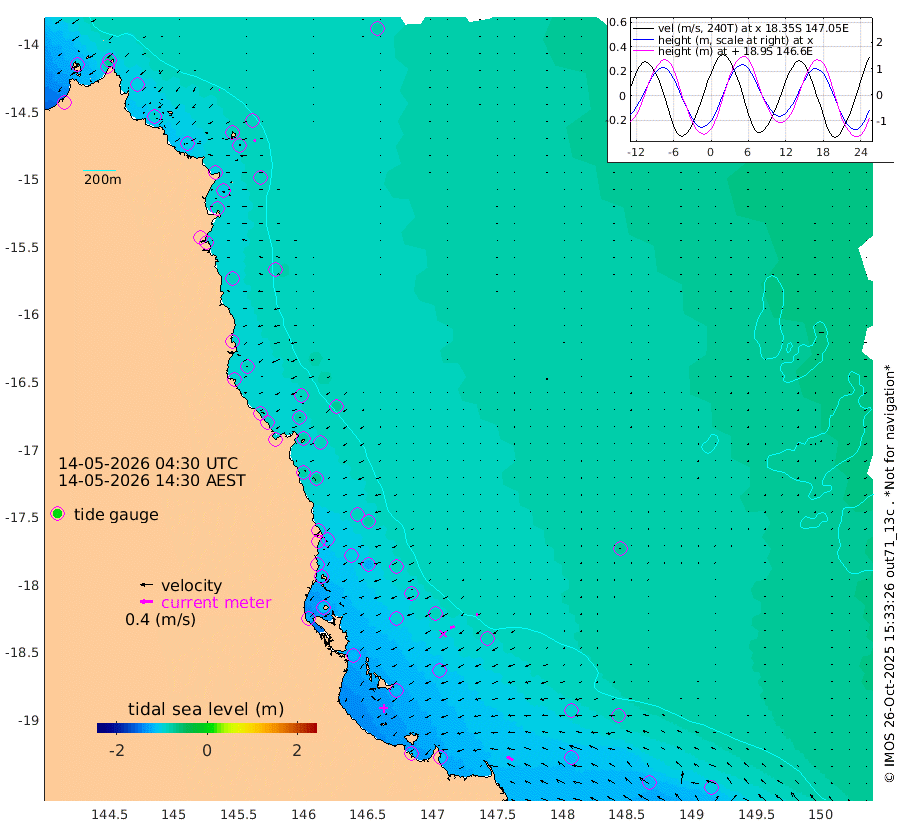Screen dimensions: 900x834
Task: Click the magenta line sample in the inset legend
Action: click(x=643, y=51)
